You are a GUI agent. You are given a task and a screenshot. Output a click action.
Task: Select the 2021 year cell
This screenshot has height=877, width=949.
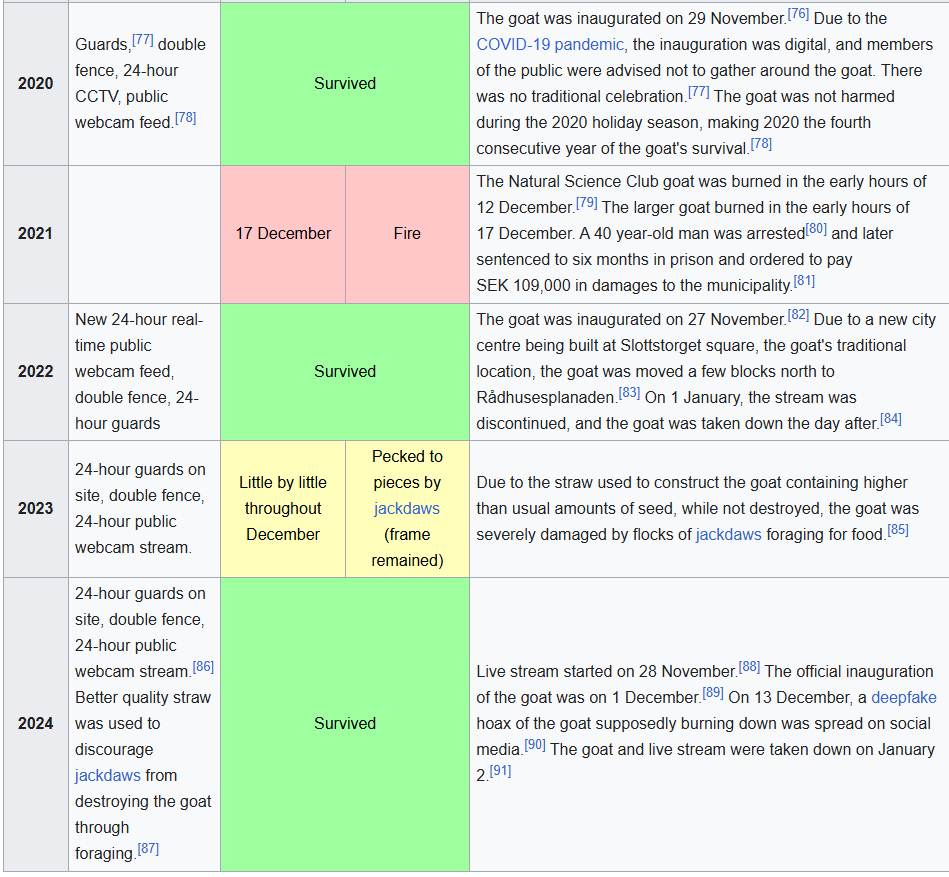click(36, 234)
